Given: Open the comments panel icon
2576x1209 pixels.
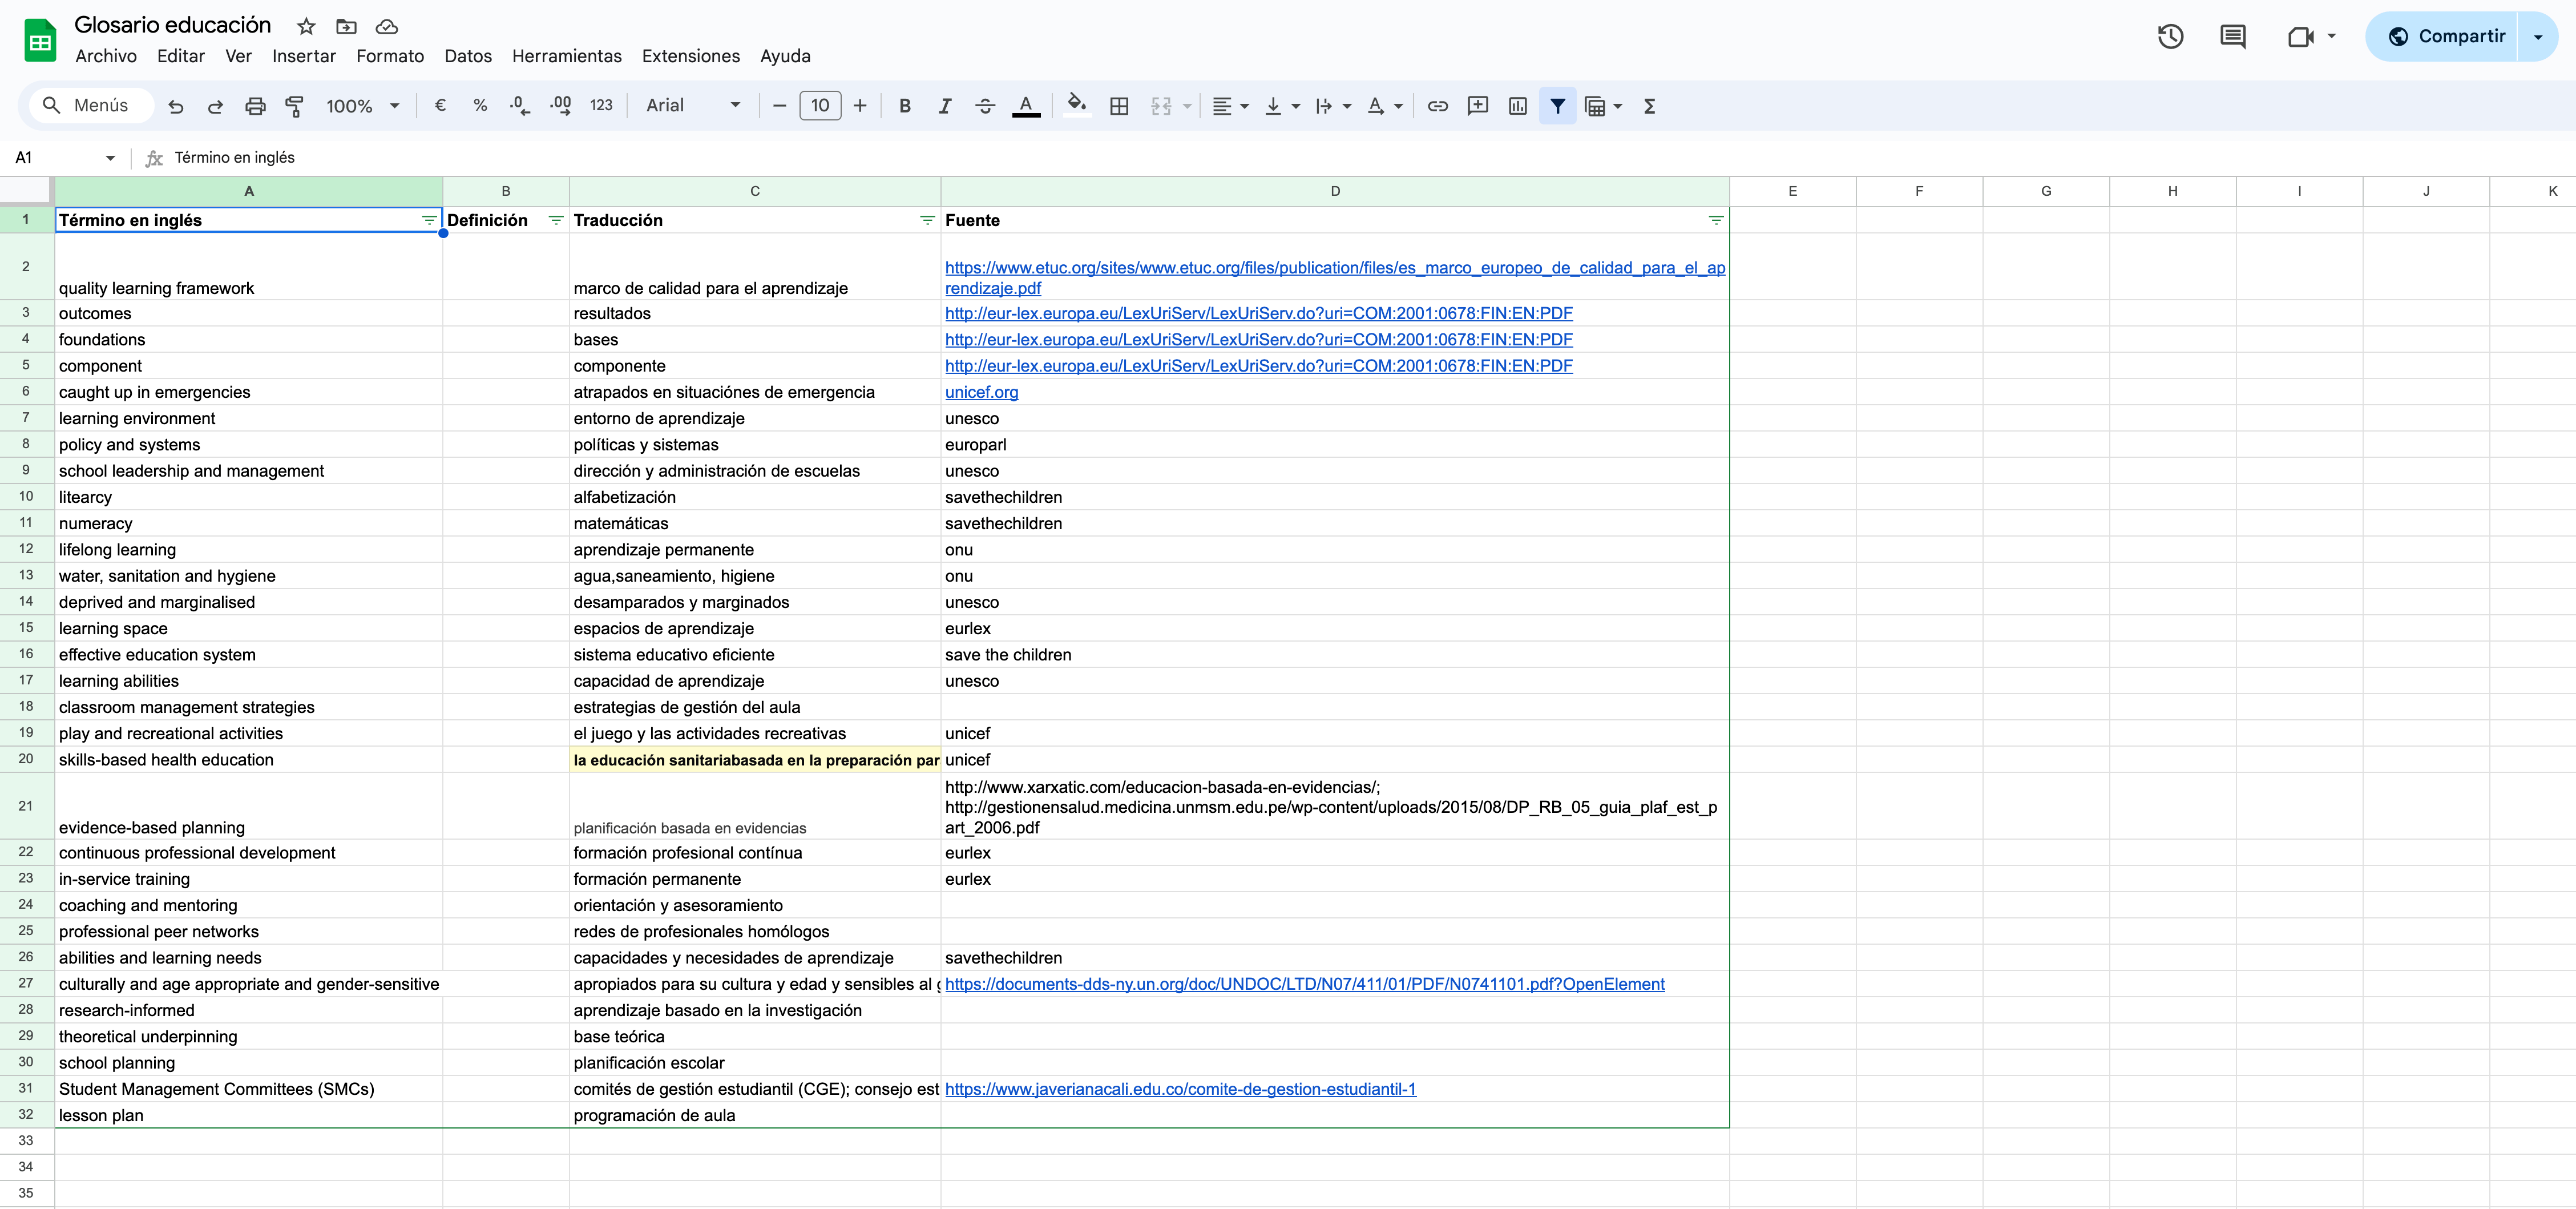Looking at the screenshot, I should pos(2232,37).
